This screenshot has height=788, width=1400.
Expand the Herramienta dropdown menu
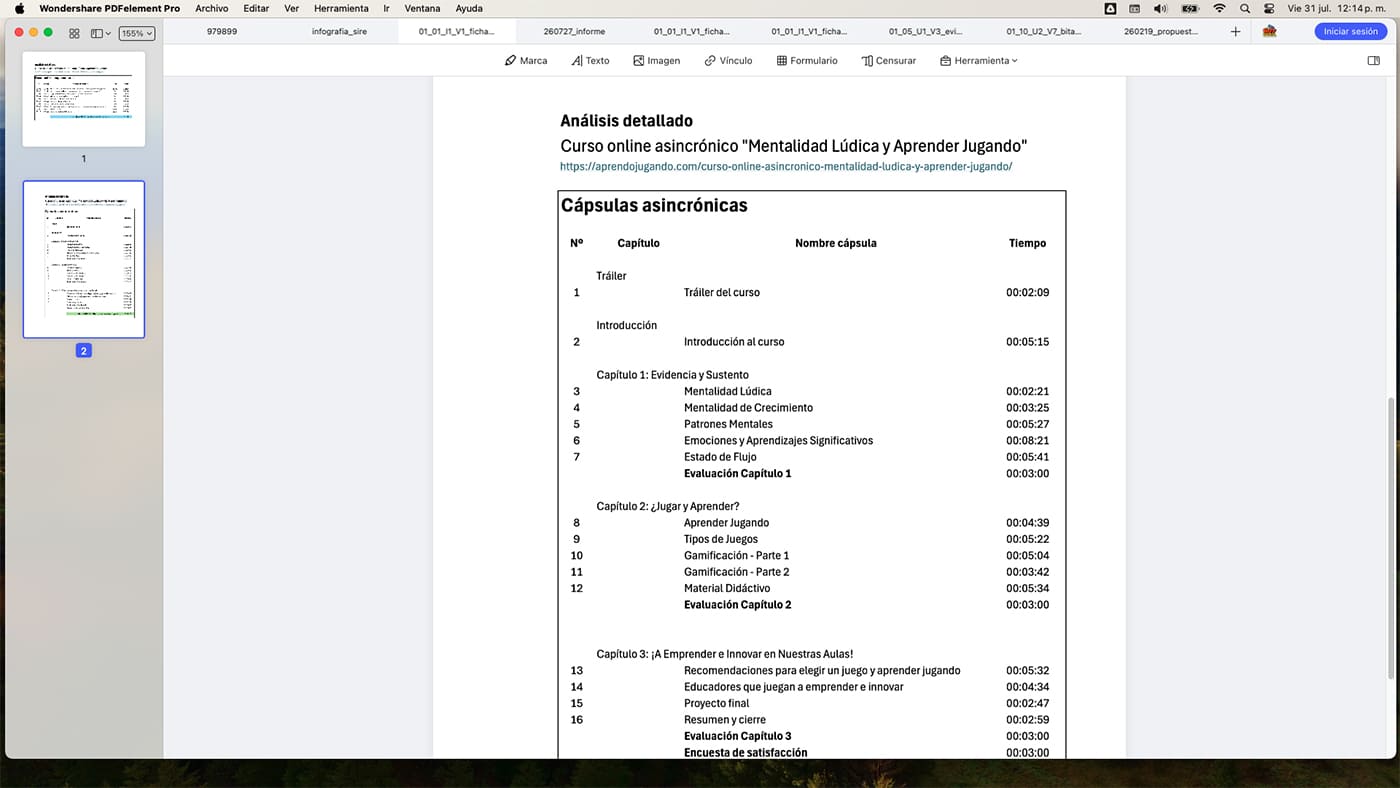click(979, 61)
